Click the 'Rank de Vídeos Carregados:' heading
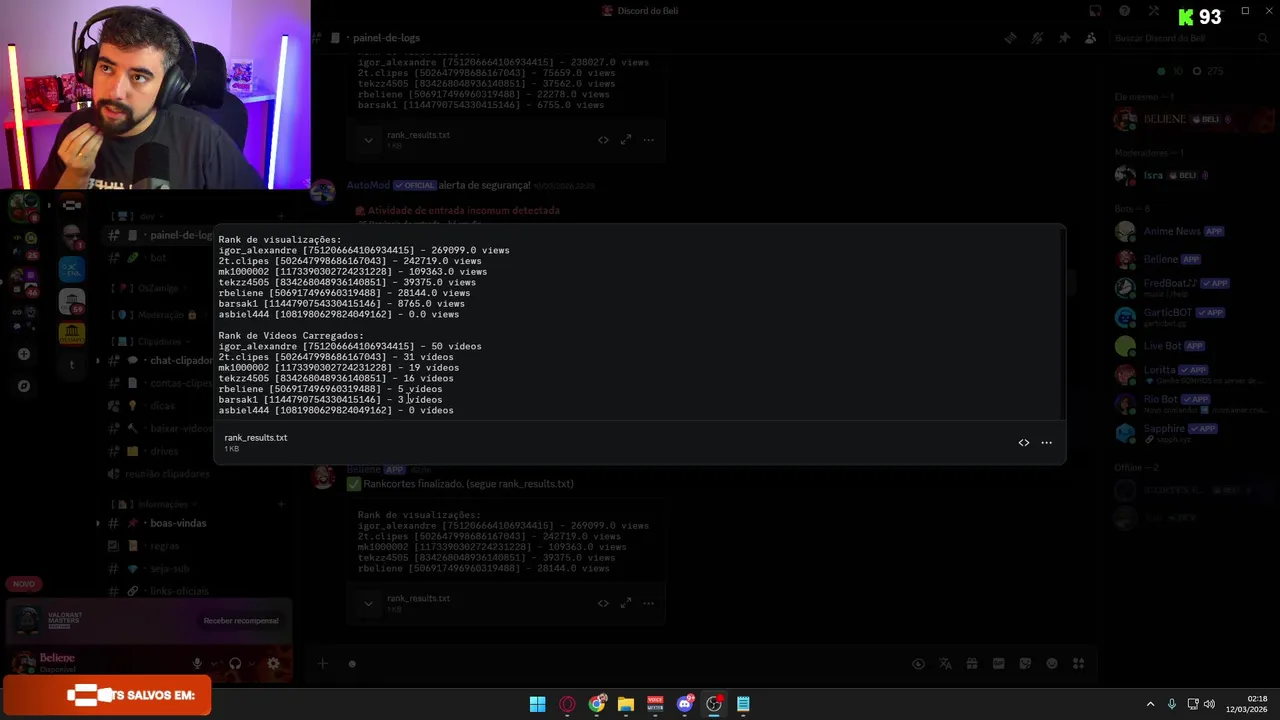 (x=291, y=335)
